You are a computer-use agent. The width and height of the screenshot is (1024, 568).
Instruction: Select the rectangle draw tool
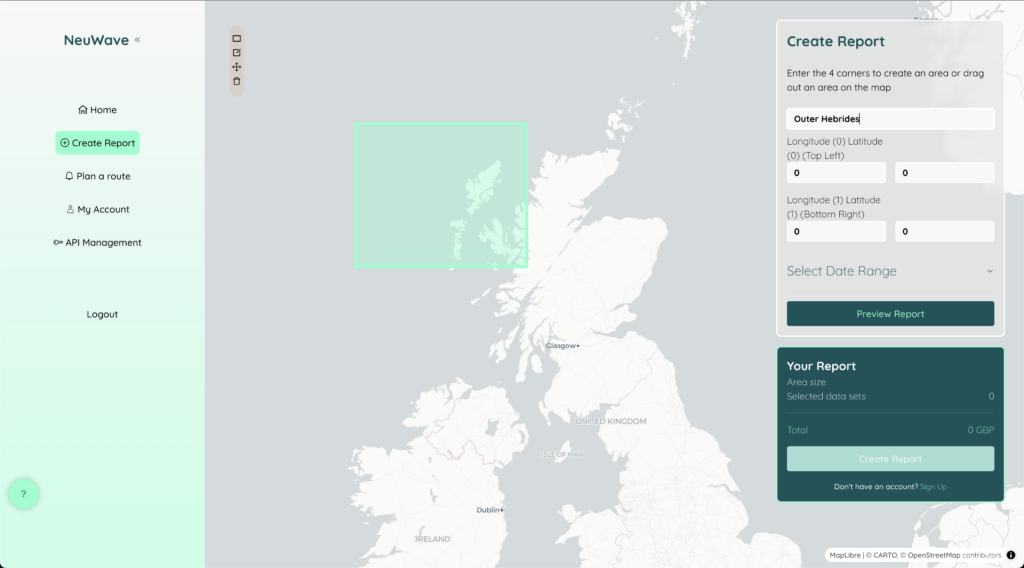[237, 38]
